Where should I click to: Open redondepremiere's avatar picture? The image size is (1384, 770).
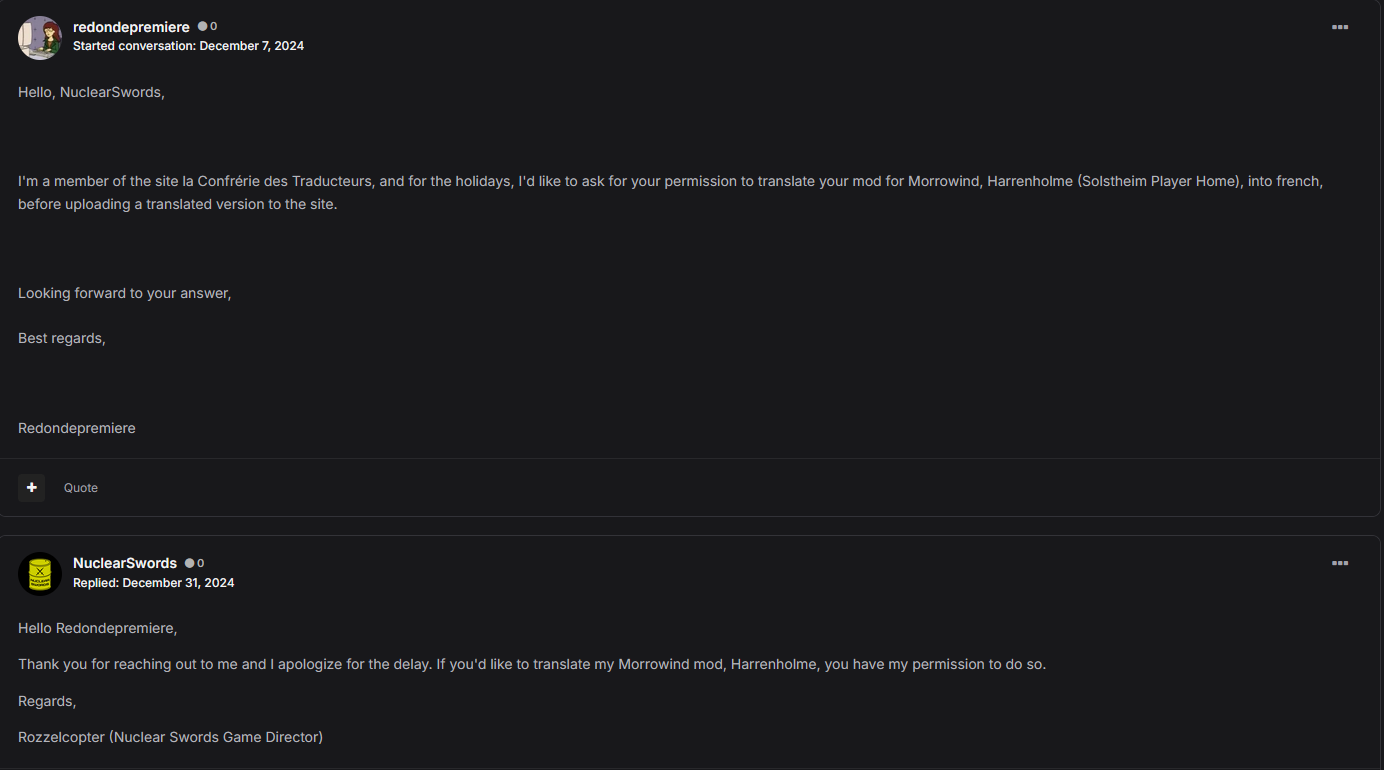pyautogui.click(x=40, y=37)
